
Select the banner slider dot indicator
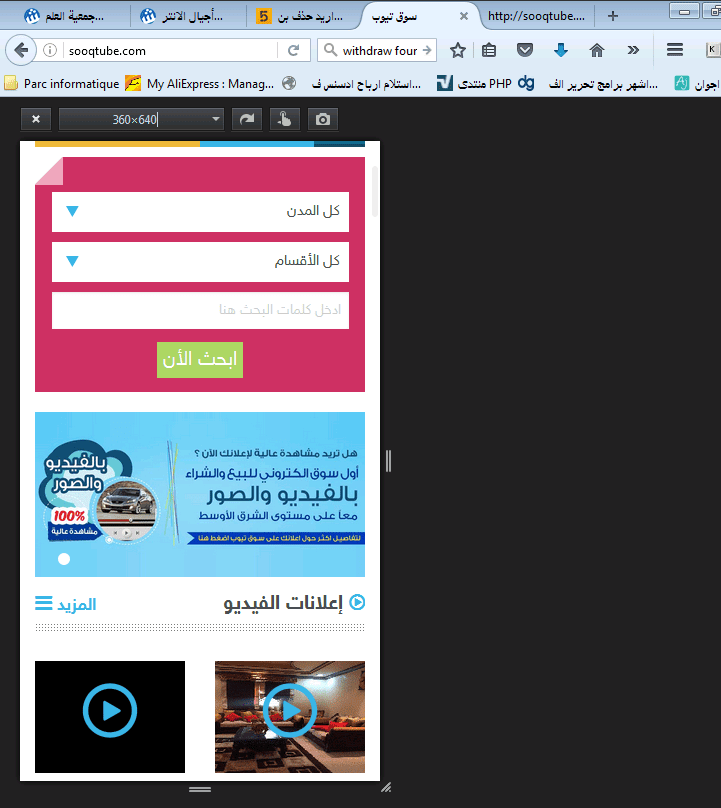coord(64,559)
